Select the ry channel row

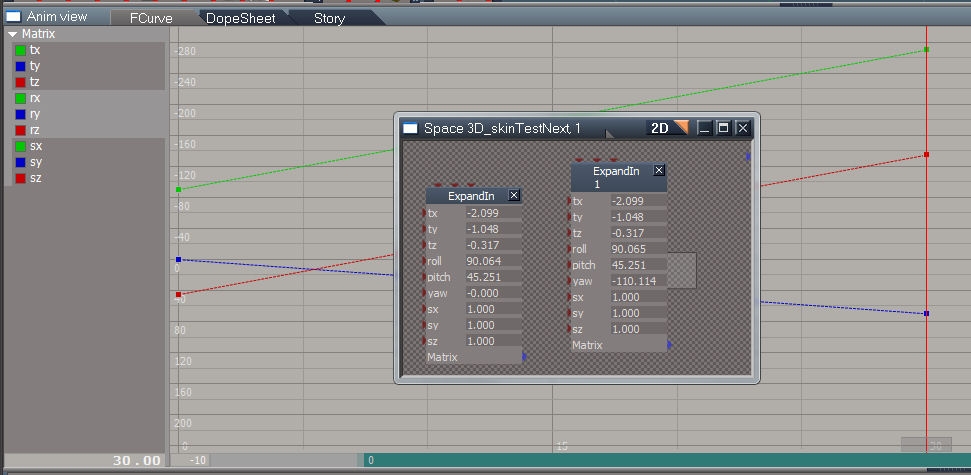pyautogui.click(x=89, y=115)
